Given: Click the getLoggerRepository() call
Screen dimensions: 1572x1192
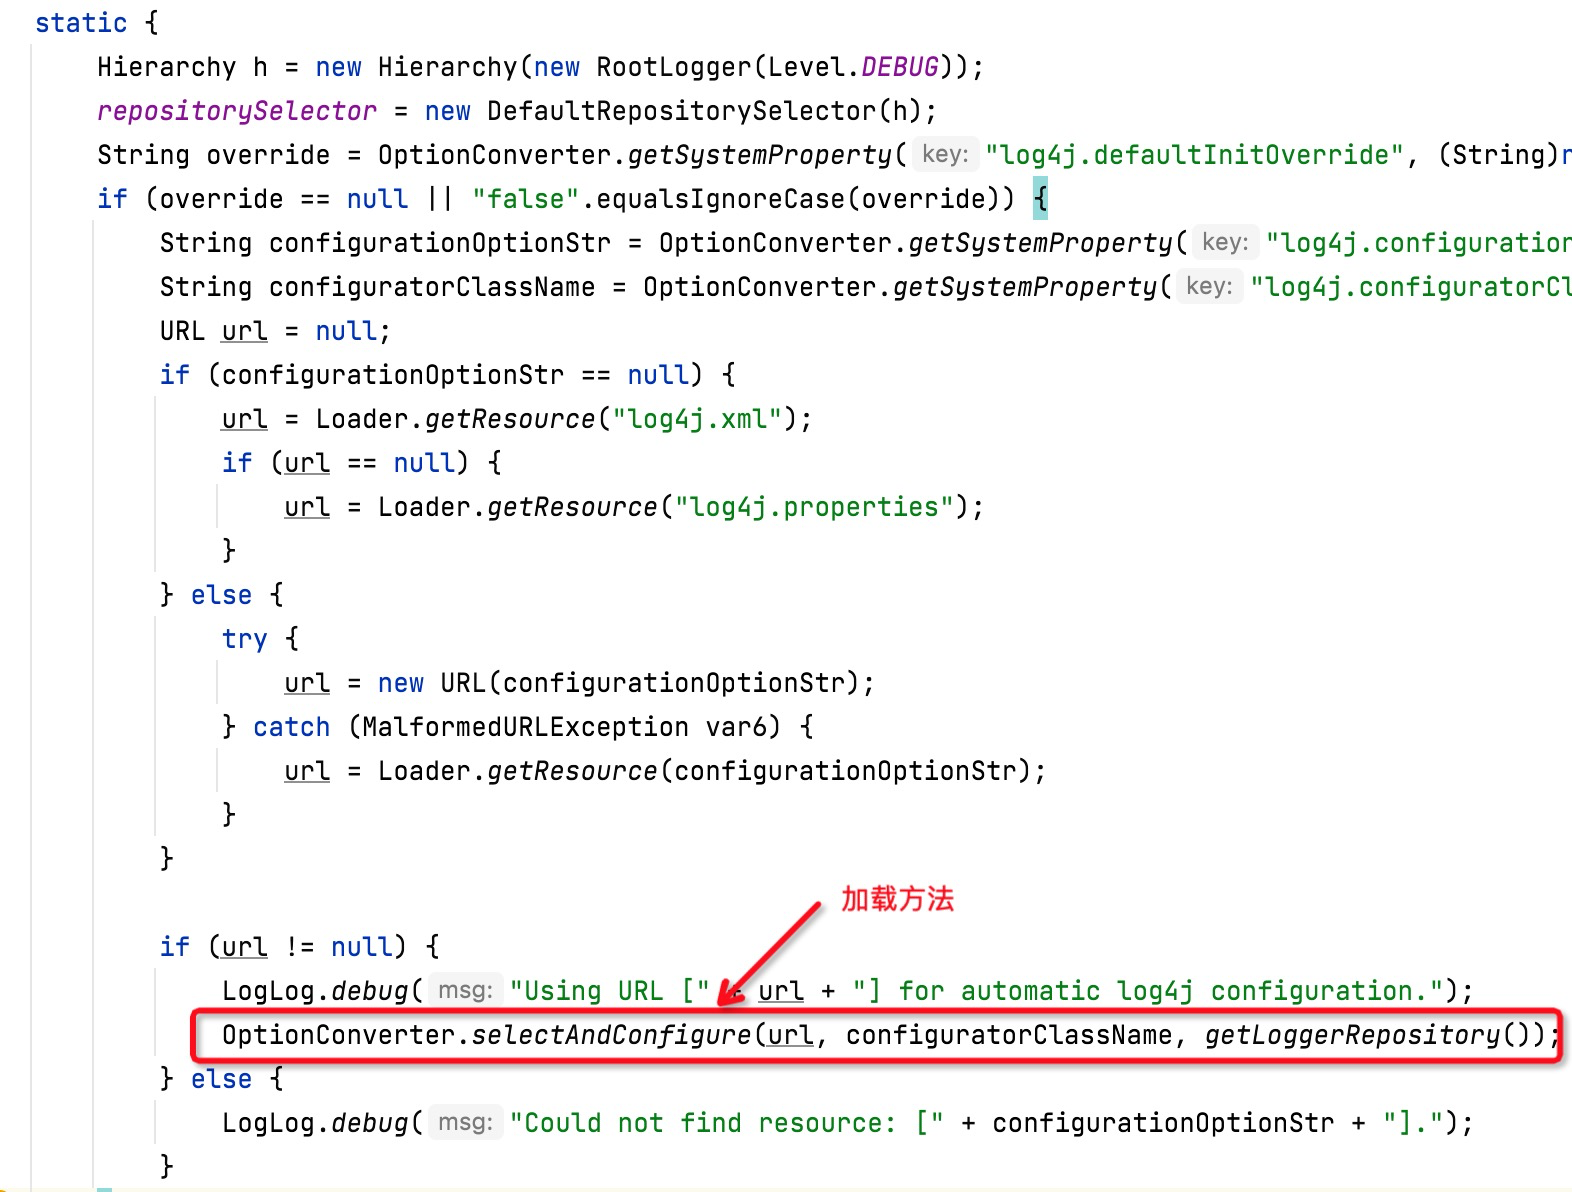Looking at the screenshot, I should click(1366, 1035).
